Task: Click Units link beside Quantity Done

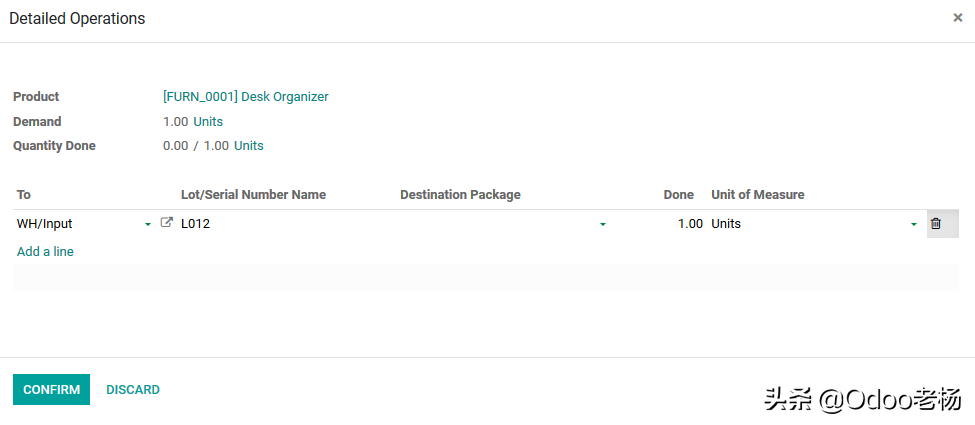Action: [249, 145]
